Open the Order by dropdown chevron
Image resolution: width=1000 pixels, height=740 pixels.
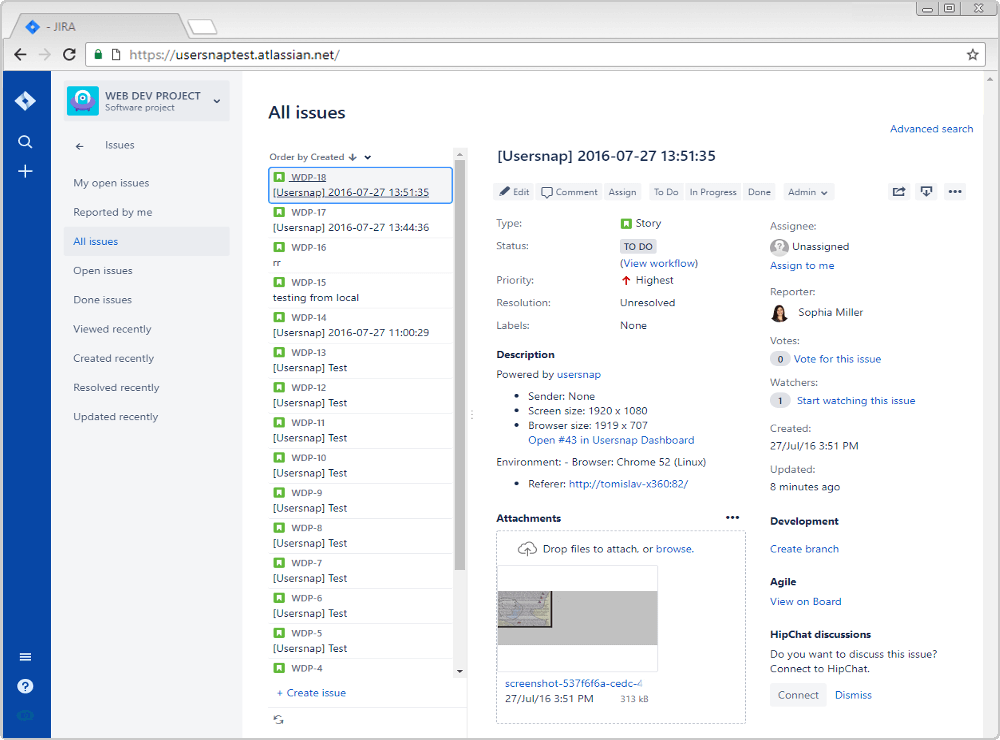(x=368, y=158)
